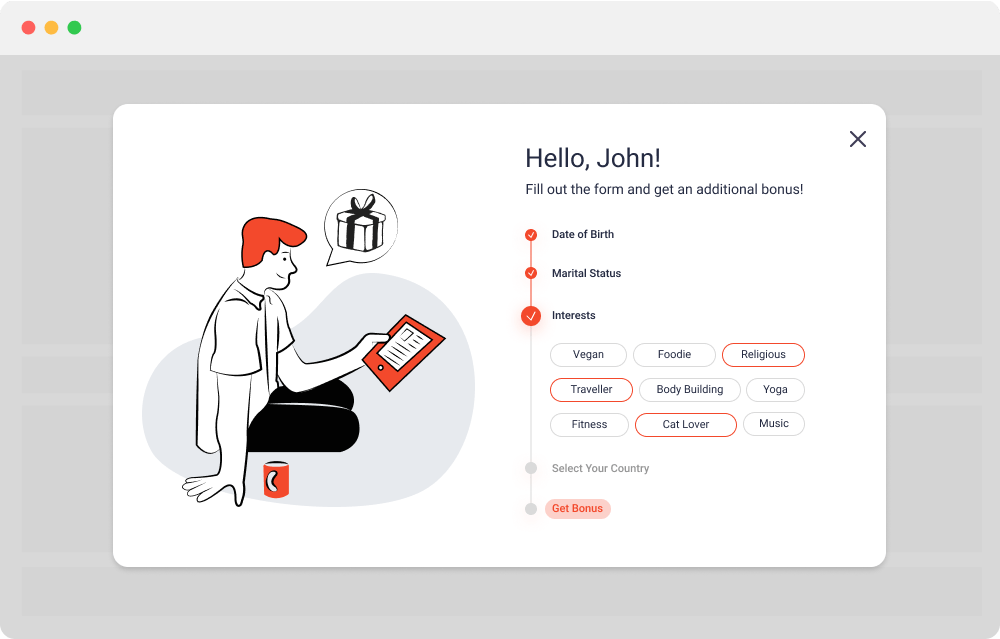Click the checkmark icon next to Marital Status
This screenshot has width=1000, height=639.
point(530,273)
